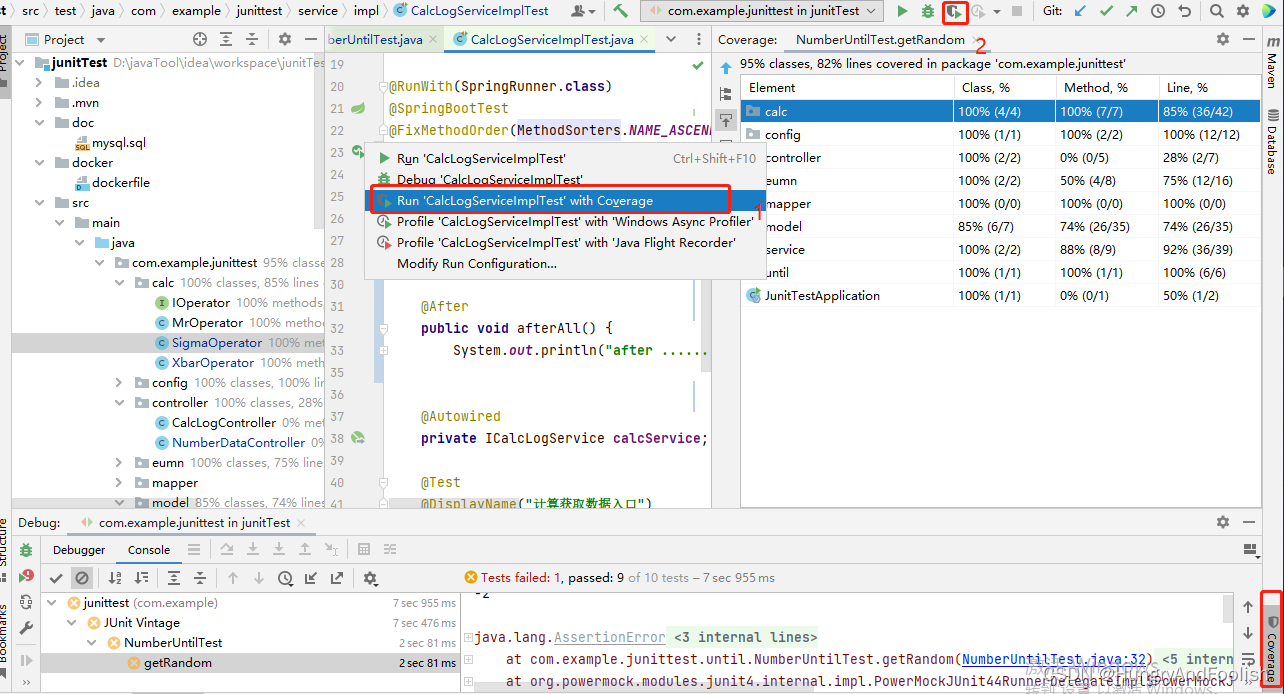Show Git history clock icon
Image resolution: width=1284 pixels, height=694 pixels.
(x=1158, y=11)
